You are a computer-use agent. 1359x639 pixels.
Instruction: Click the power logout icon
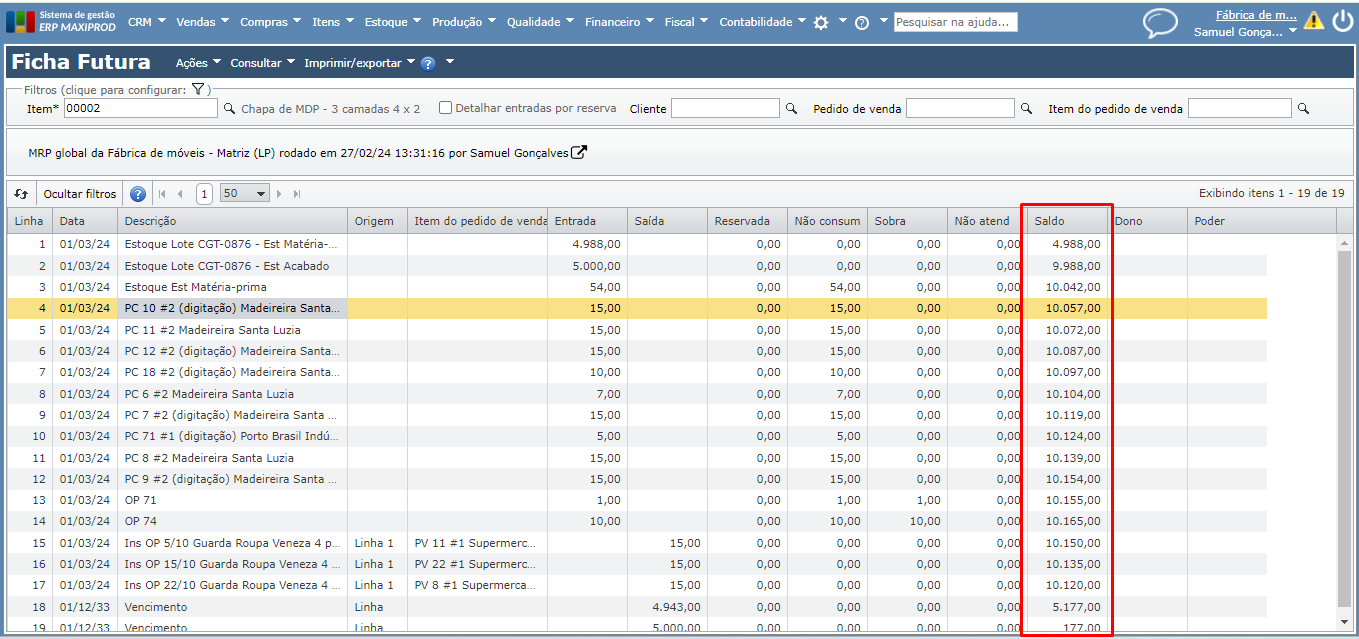[x=1342, y=21]
